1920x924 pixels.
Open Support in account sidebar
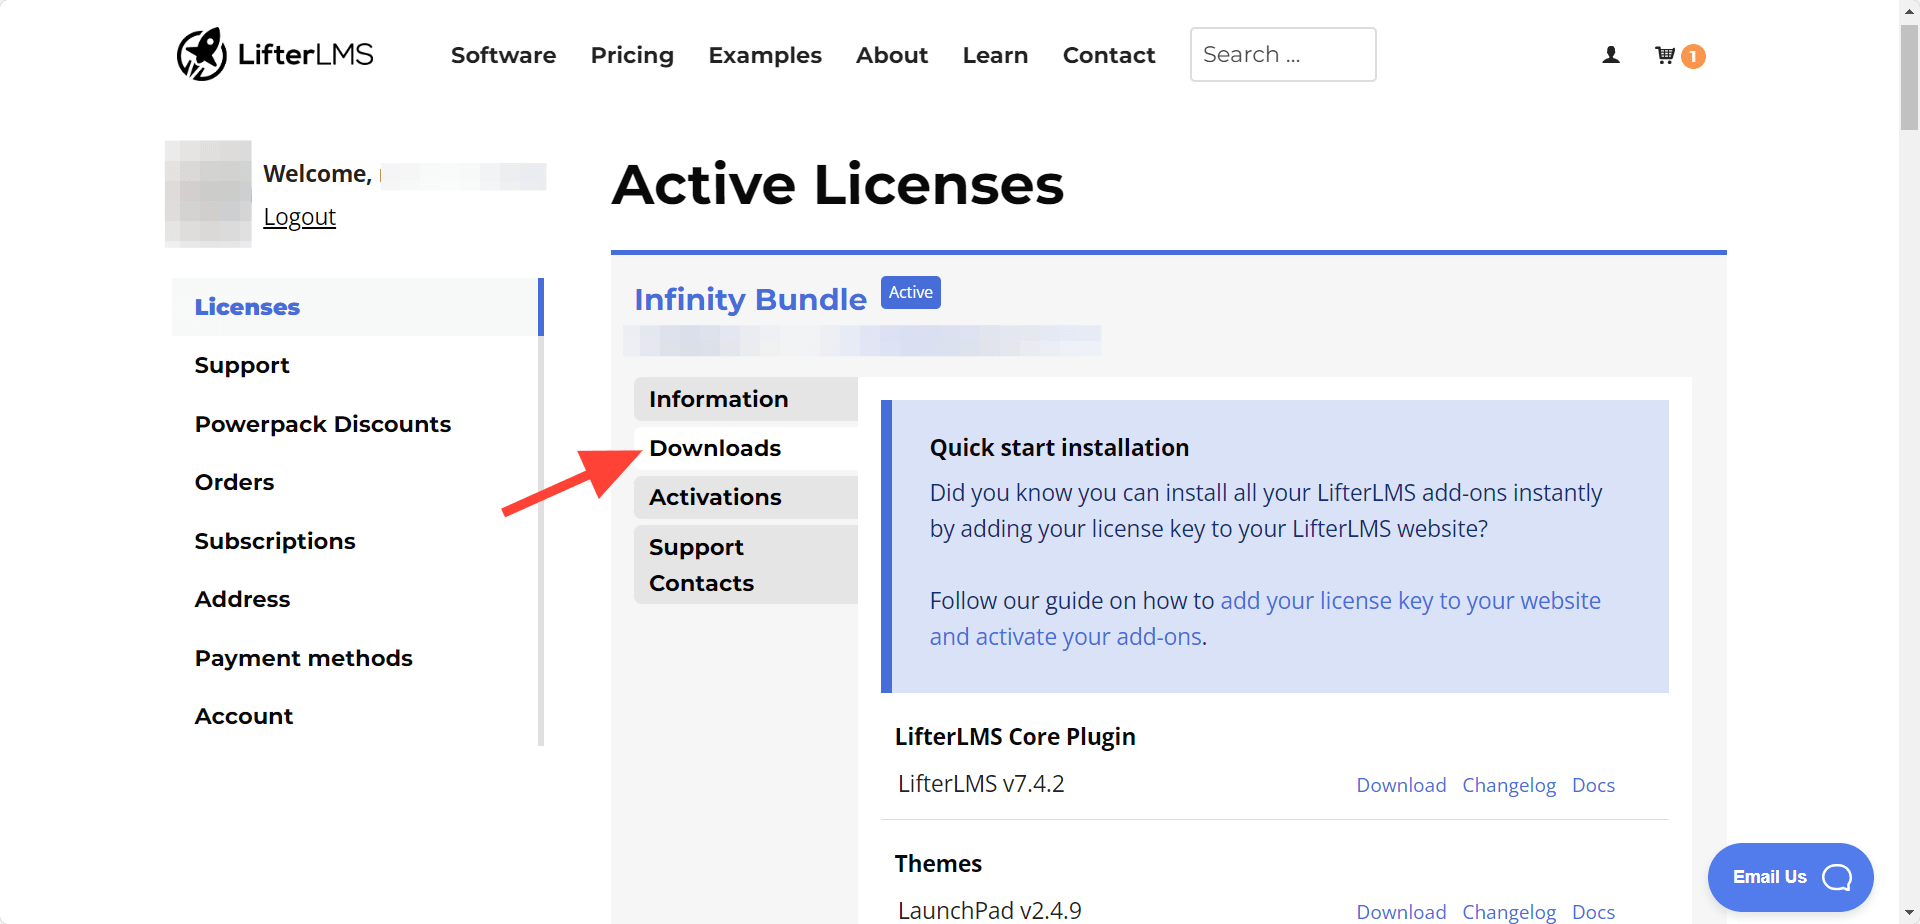tap(242, 365)
